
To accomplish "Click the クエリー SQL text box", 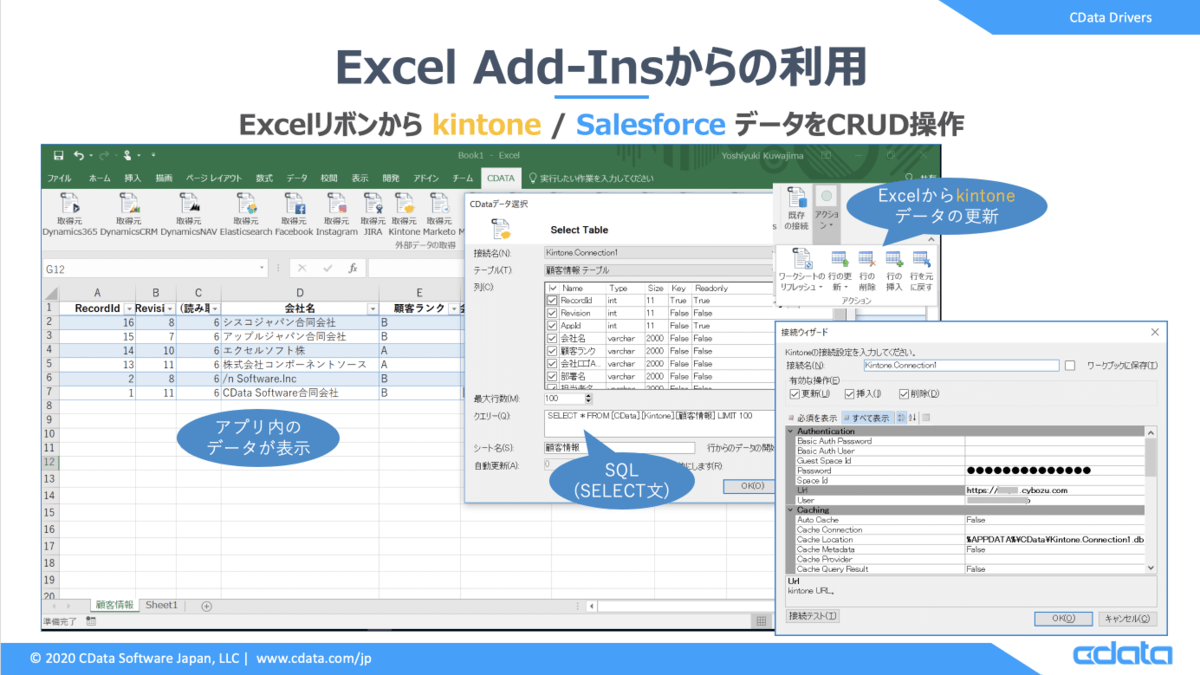I will [x=658, y=424].
